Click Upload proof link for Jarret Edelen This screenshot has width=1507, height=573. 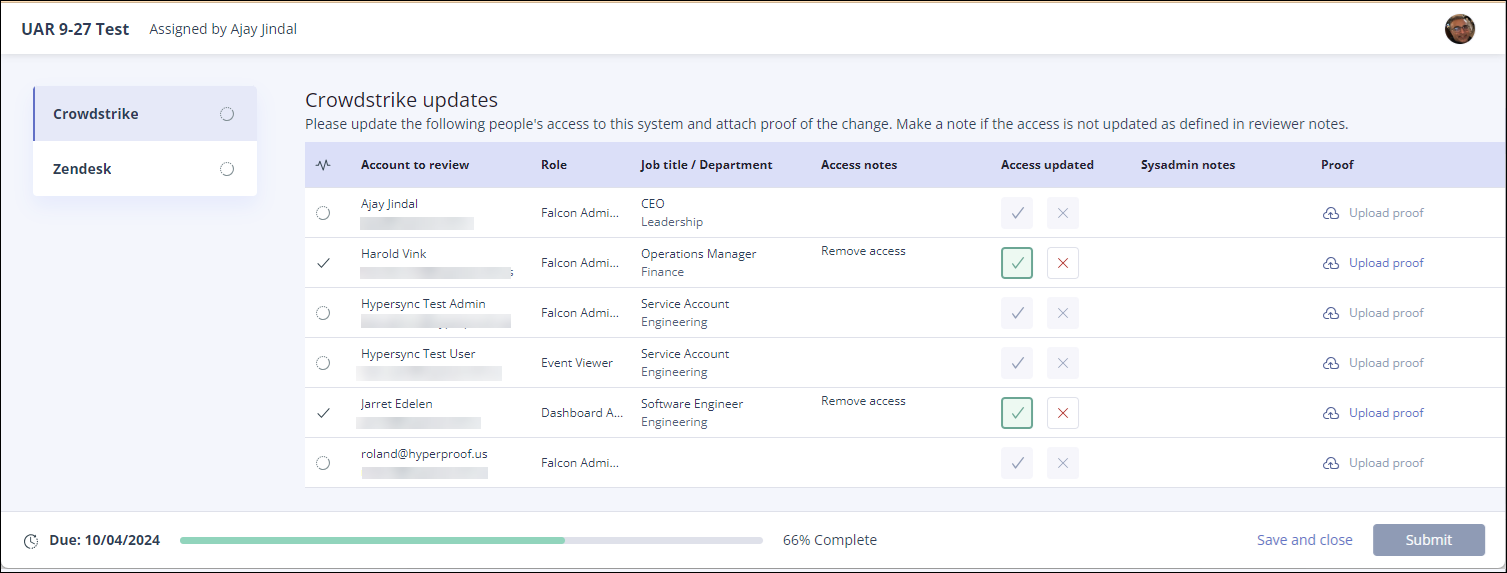(x=1386, y=413)
